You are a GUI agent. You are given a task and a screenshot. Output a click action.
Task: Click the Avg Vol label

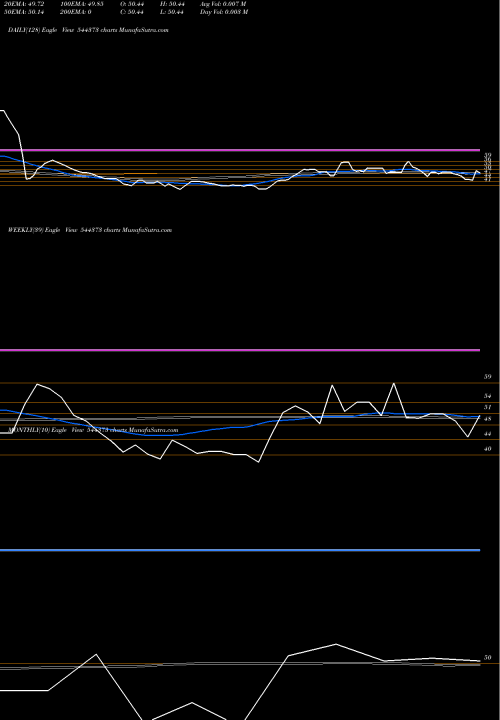click(x=224, y=4)
